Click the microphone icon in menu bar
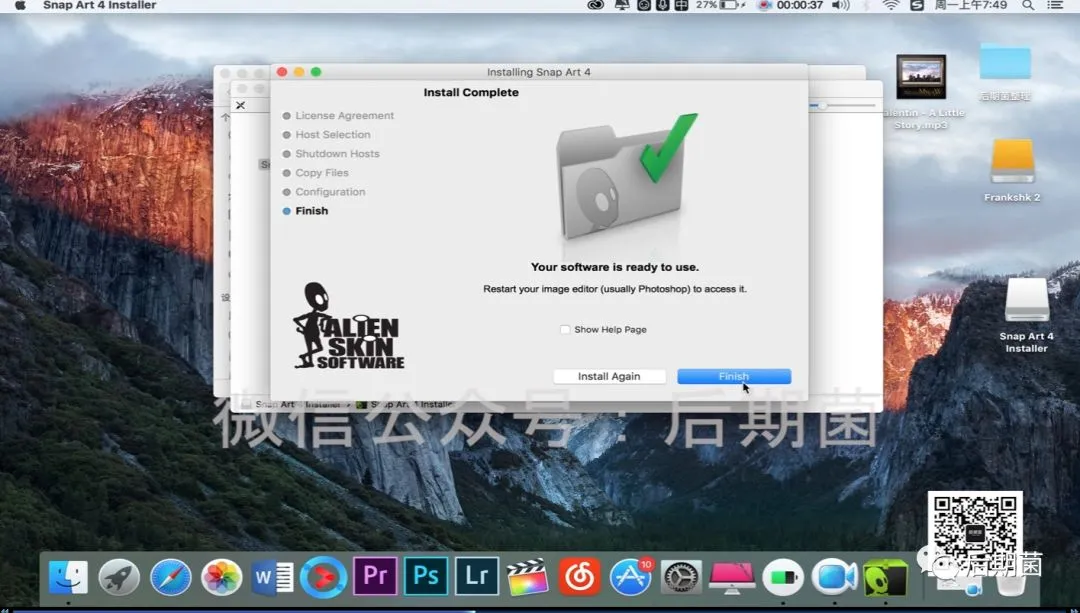 [x=663, y=6]
